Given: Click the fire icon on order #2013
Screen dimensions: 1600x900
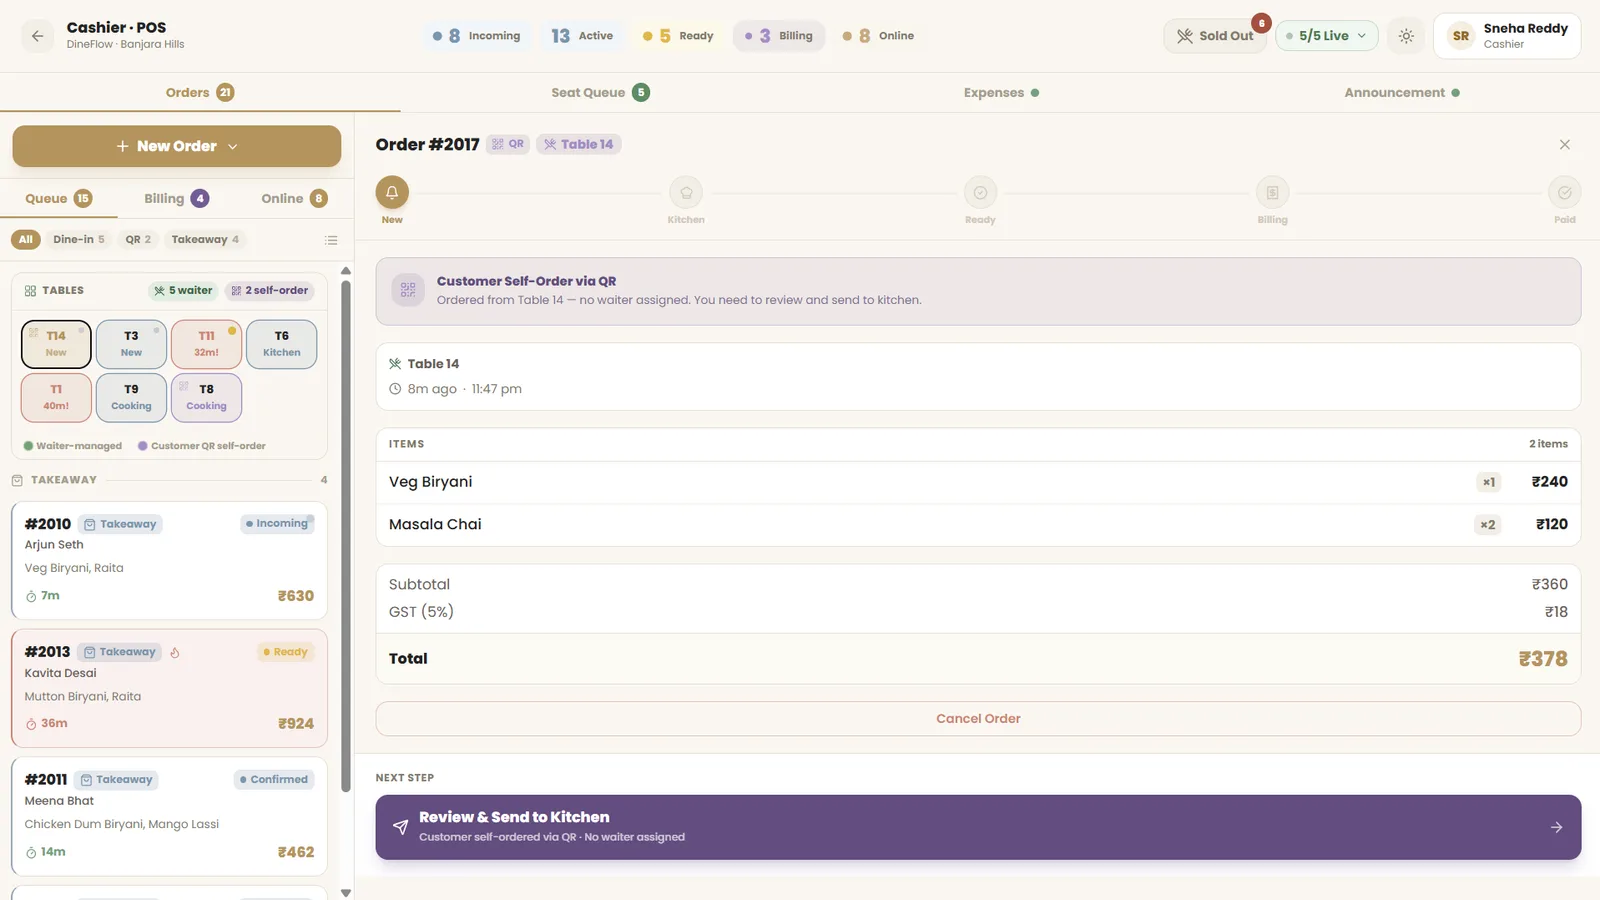Looking at the screenshot, I should click(175, 653).
